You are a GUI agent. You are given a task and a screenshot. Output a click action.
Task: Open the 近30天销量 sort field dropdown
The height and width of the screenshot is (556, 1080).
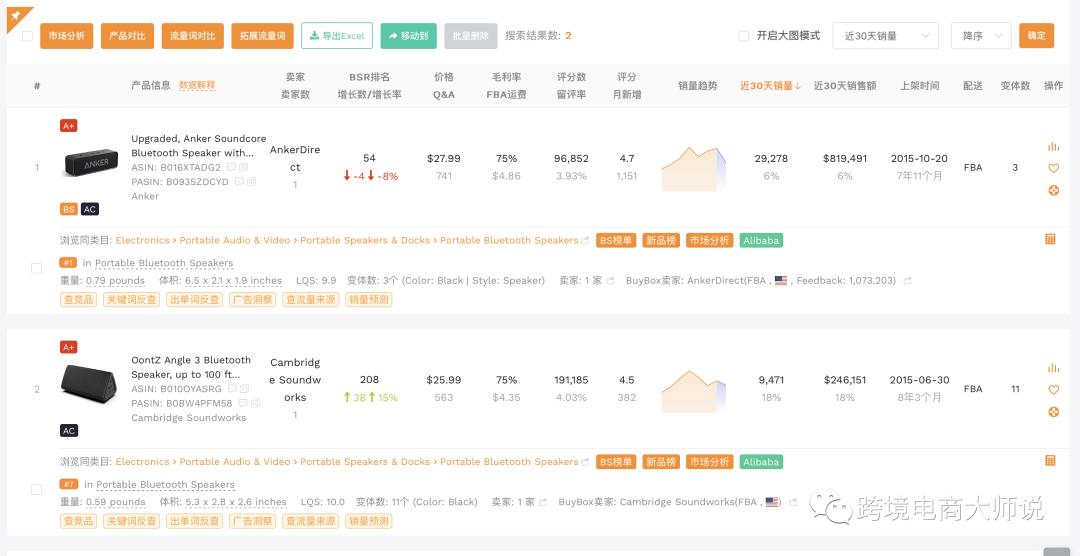pyautogui.click(x=885, y=36)
